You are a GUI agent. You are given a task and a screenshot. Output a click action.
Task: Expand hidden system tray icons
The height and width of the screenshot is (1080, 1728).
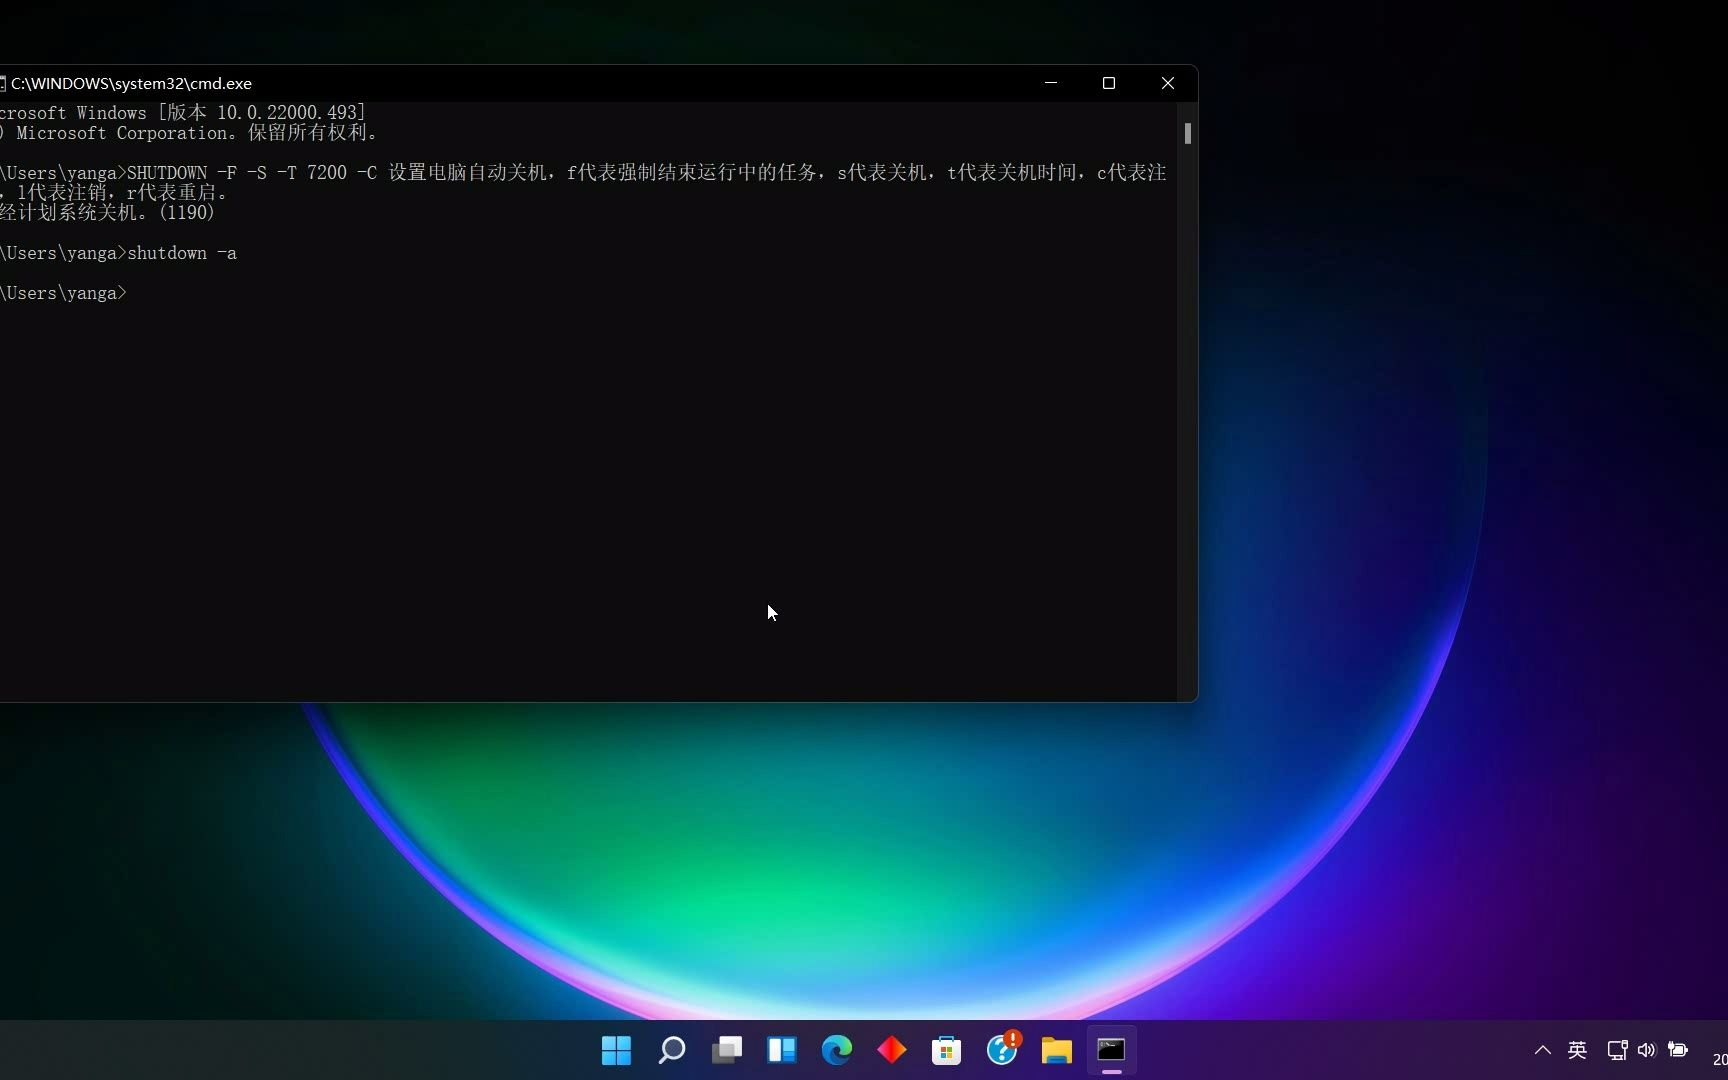1542,1050
